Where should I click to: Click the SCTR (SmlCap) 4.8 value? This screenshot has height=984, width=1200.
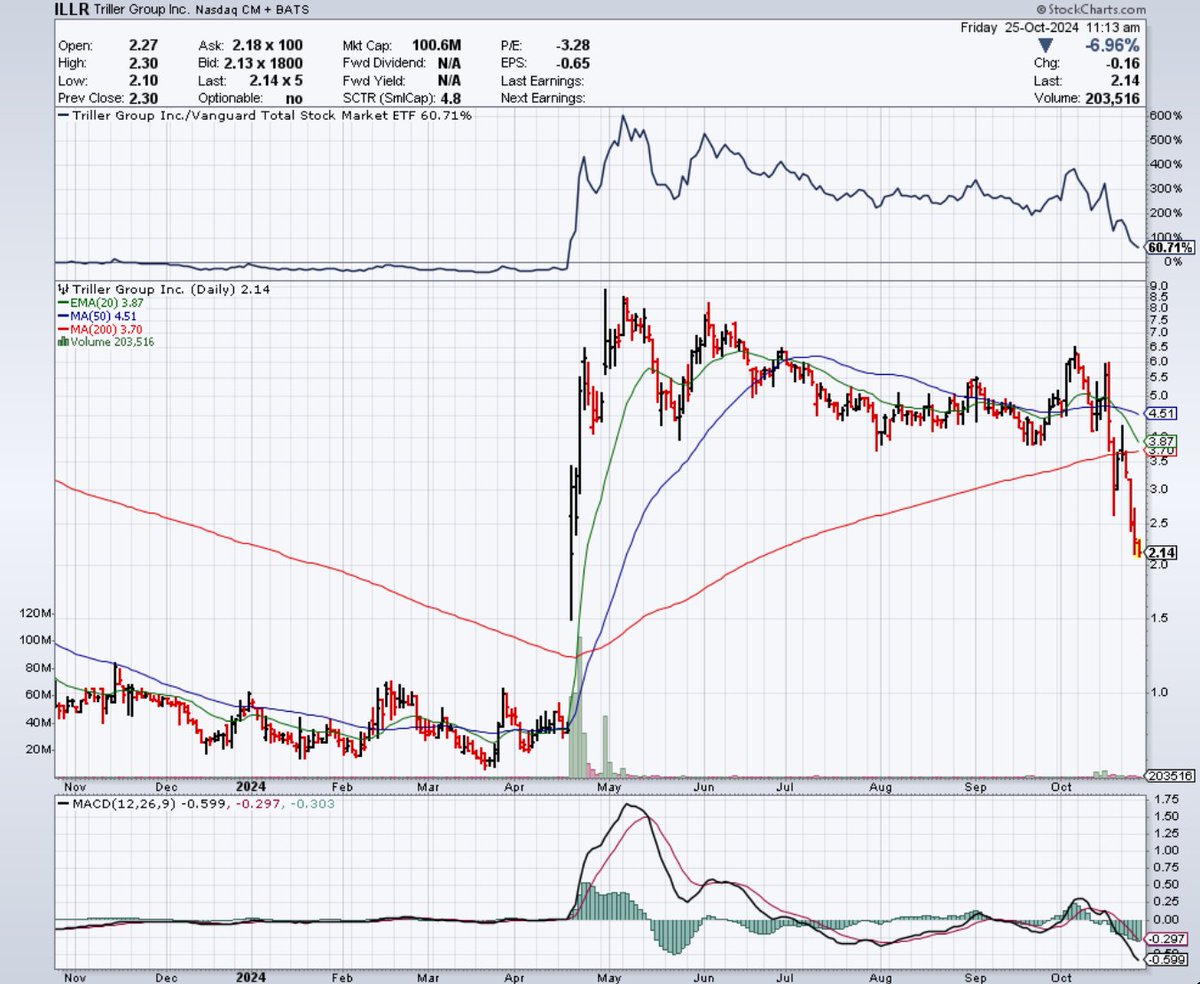(451, 99)
